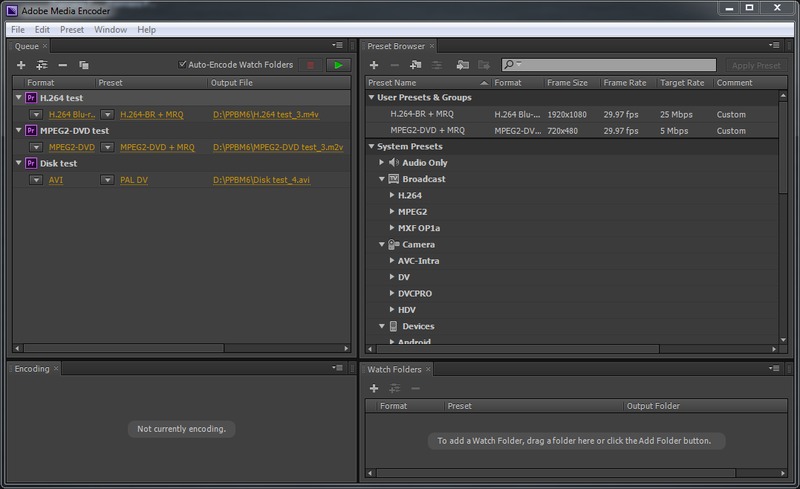Open the Preset menu
This screenshot has height=489, width=800.
tap(72, 30)
